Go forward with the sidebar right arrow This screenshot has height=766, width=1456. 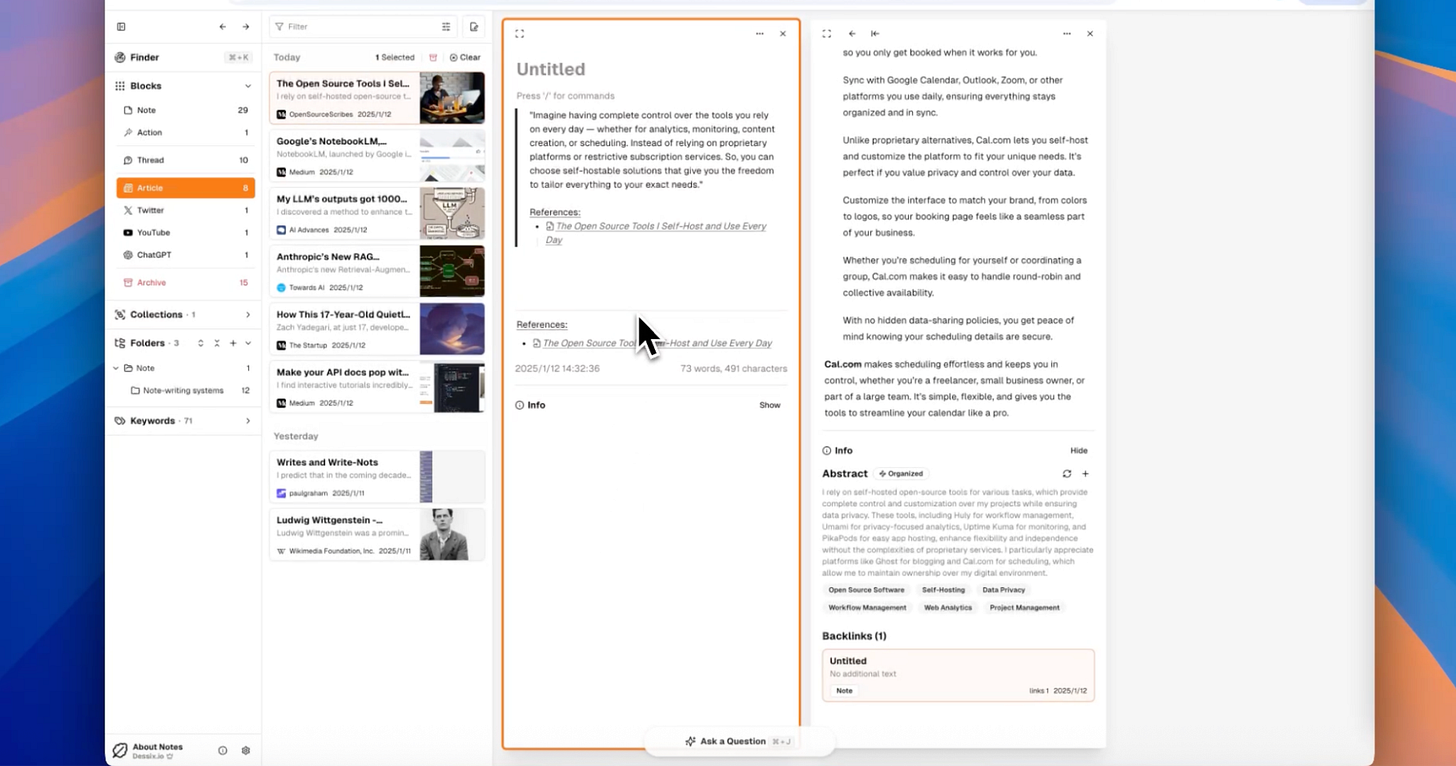point(246,27)
